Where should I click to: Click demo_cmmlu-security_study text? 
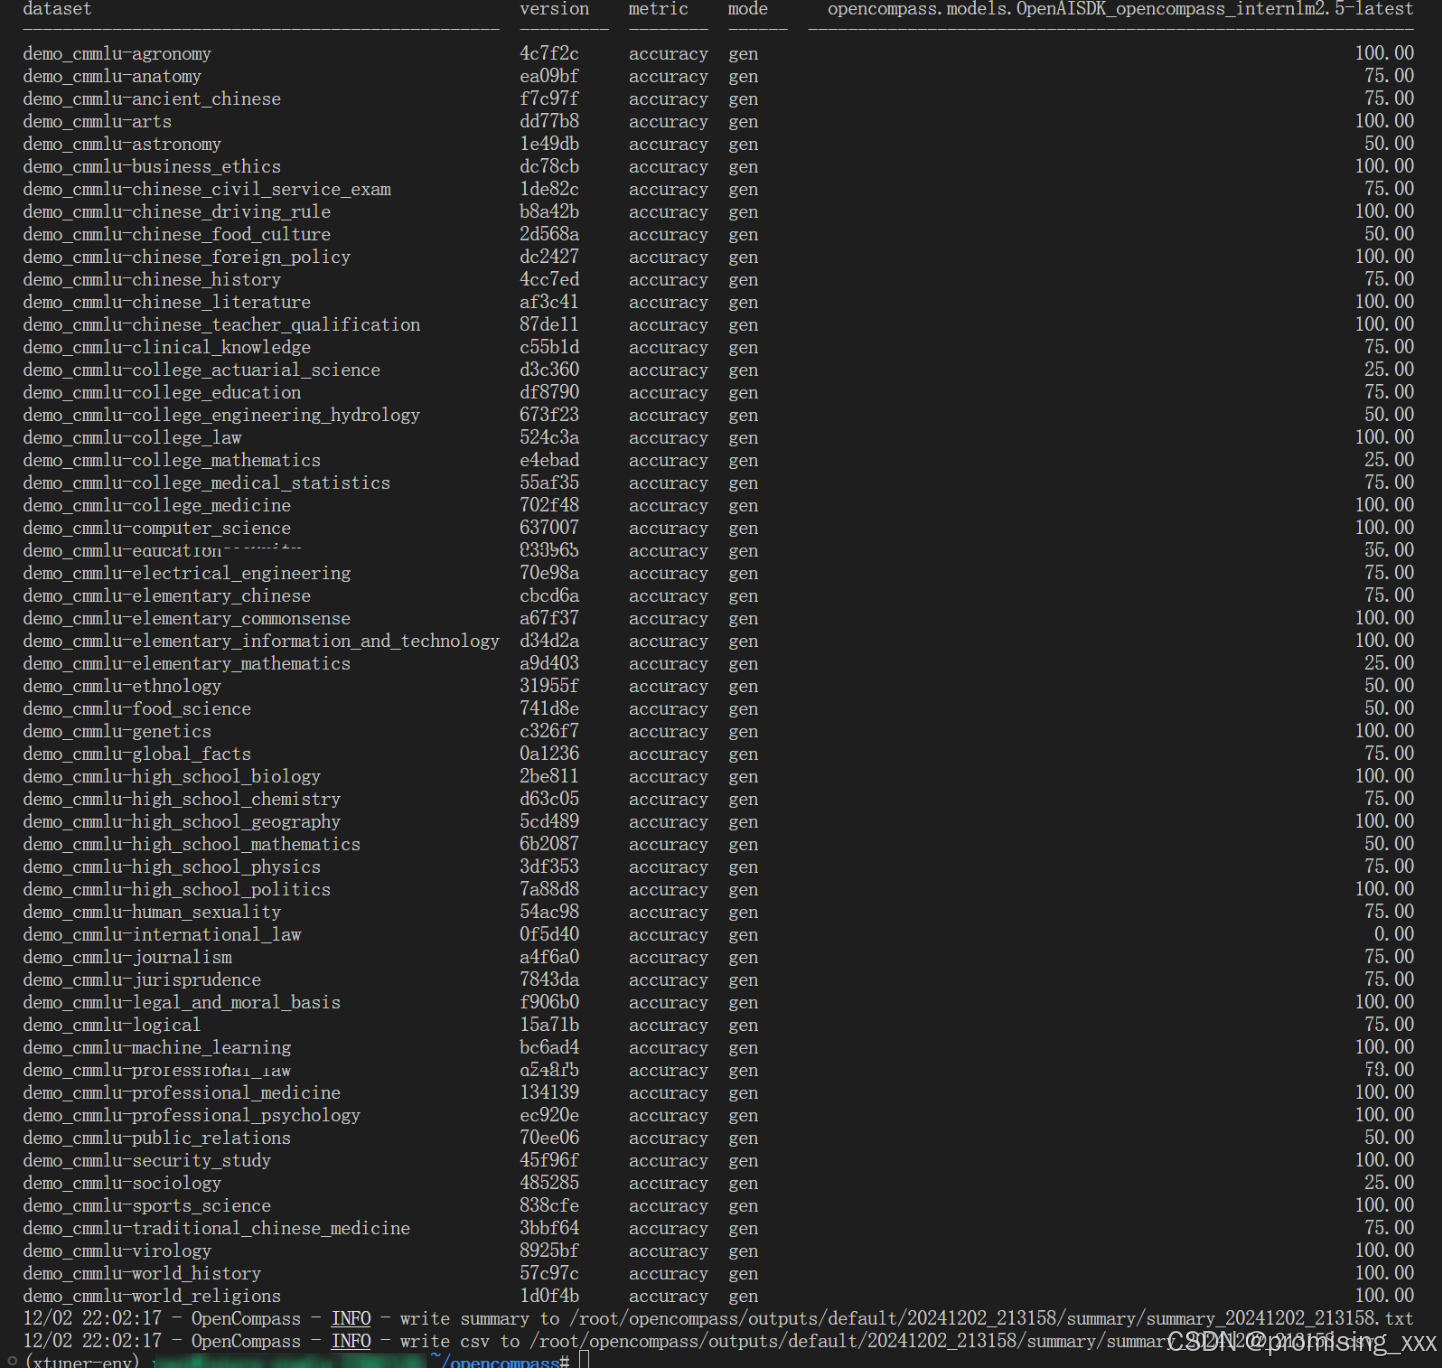[147, 1161]
